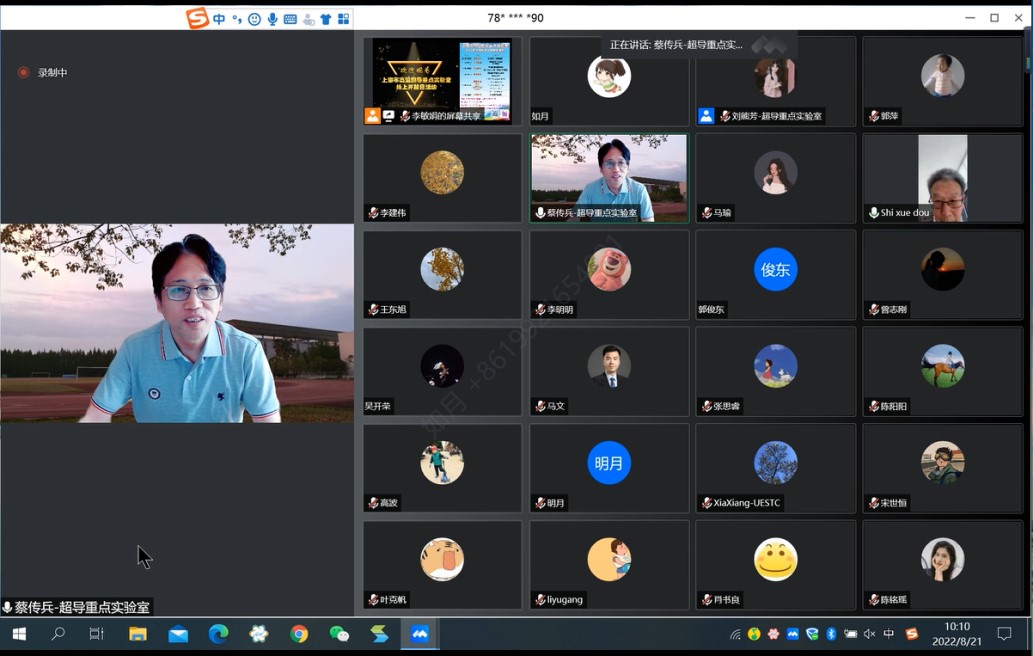Toggle Chinese/English mode on the Sogou floating toolbar
Screen dimensions: 1033x656
click(219, 19)
